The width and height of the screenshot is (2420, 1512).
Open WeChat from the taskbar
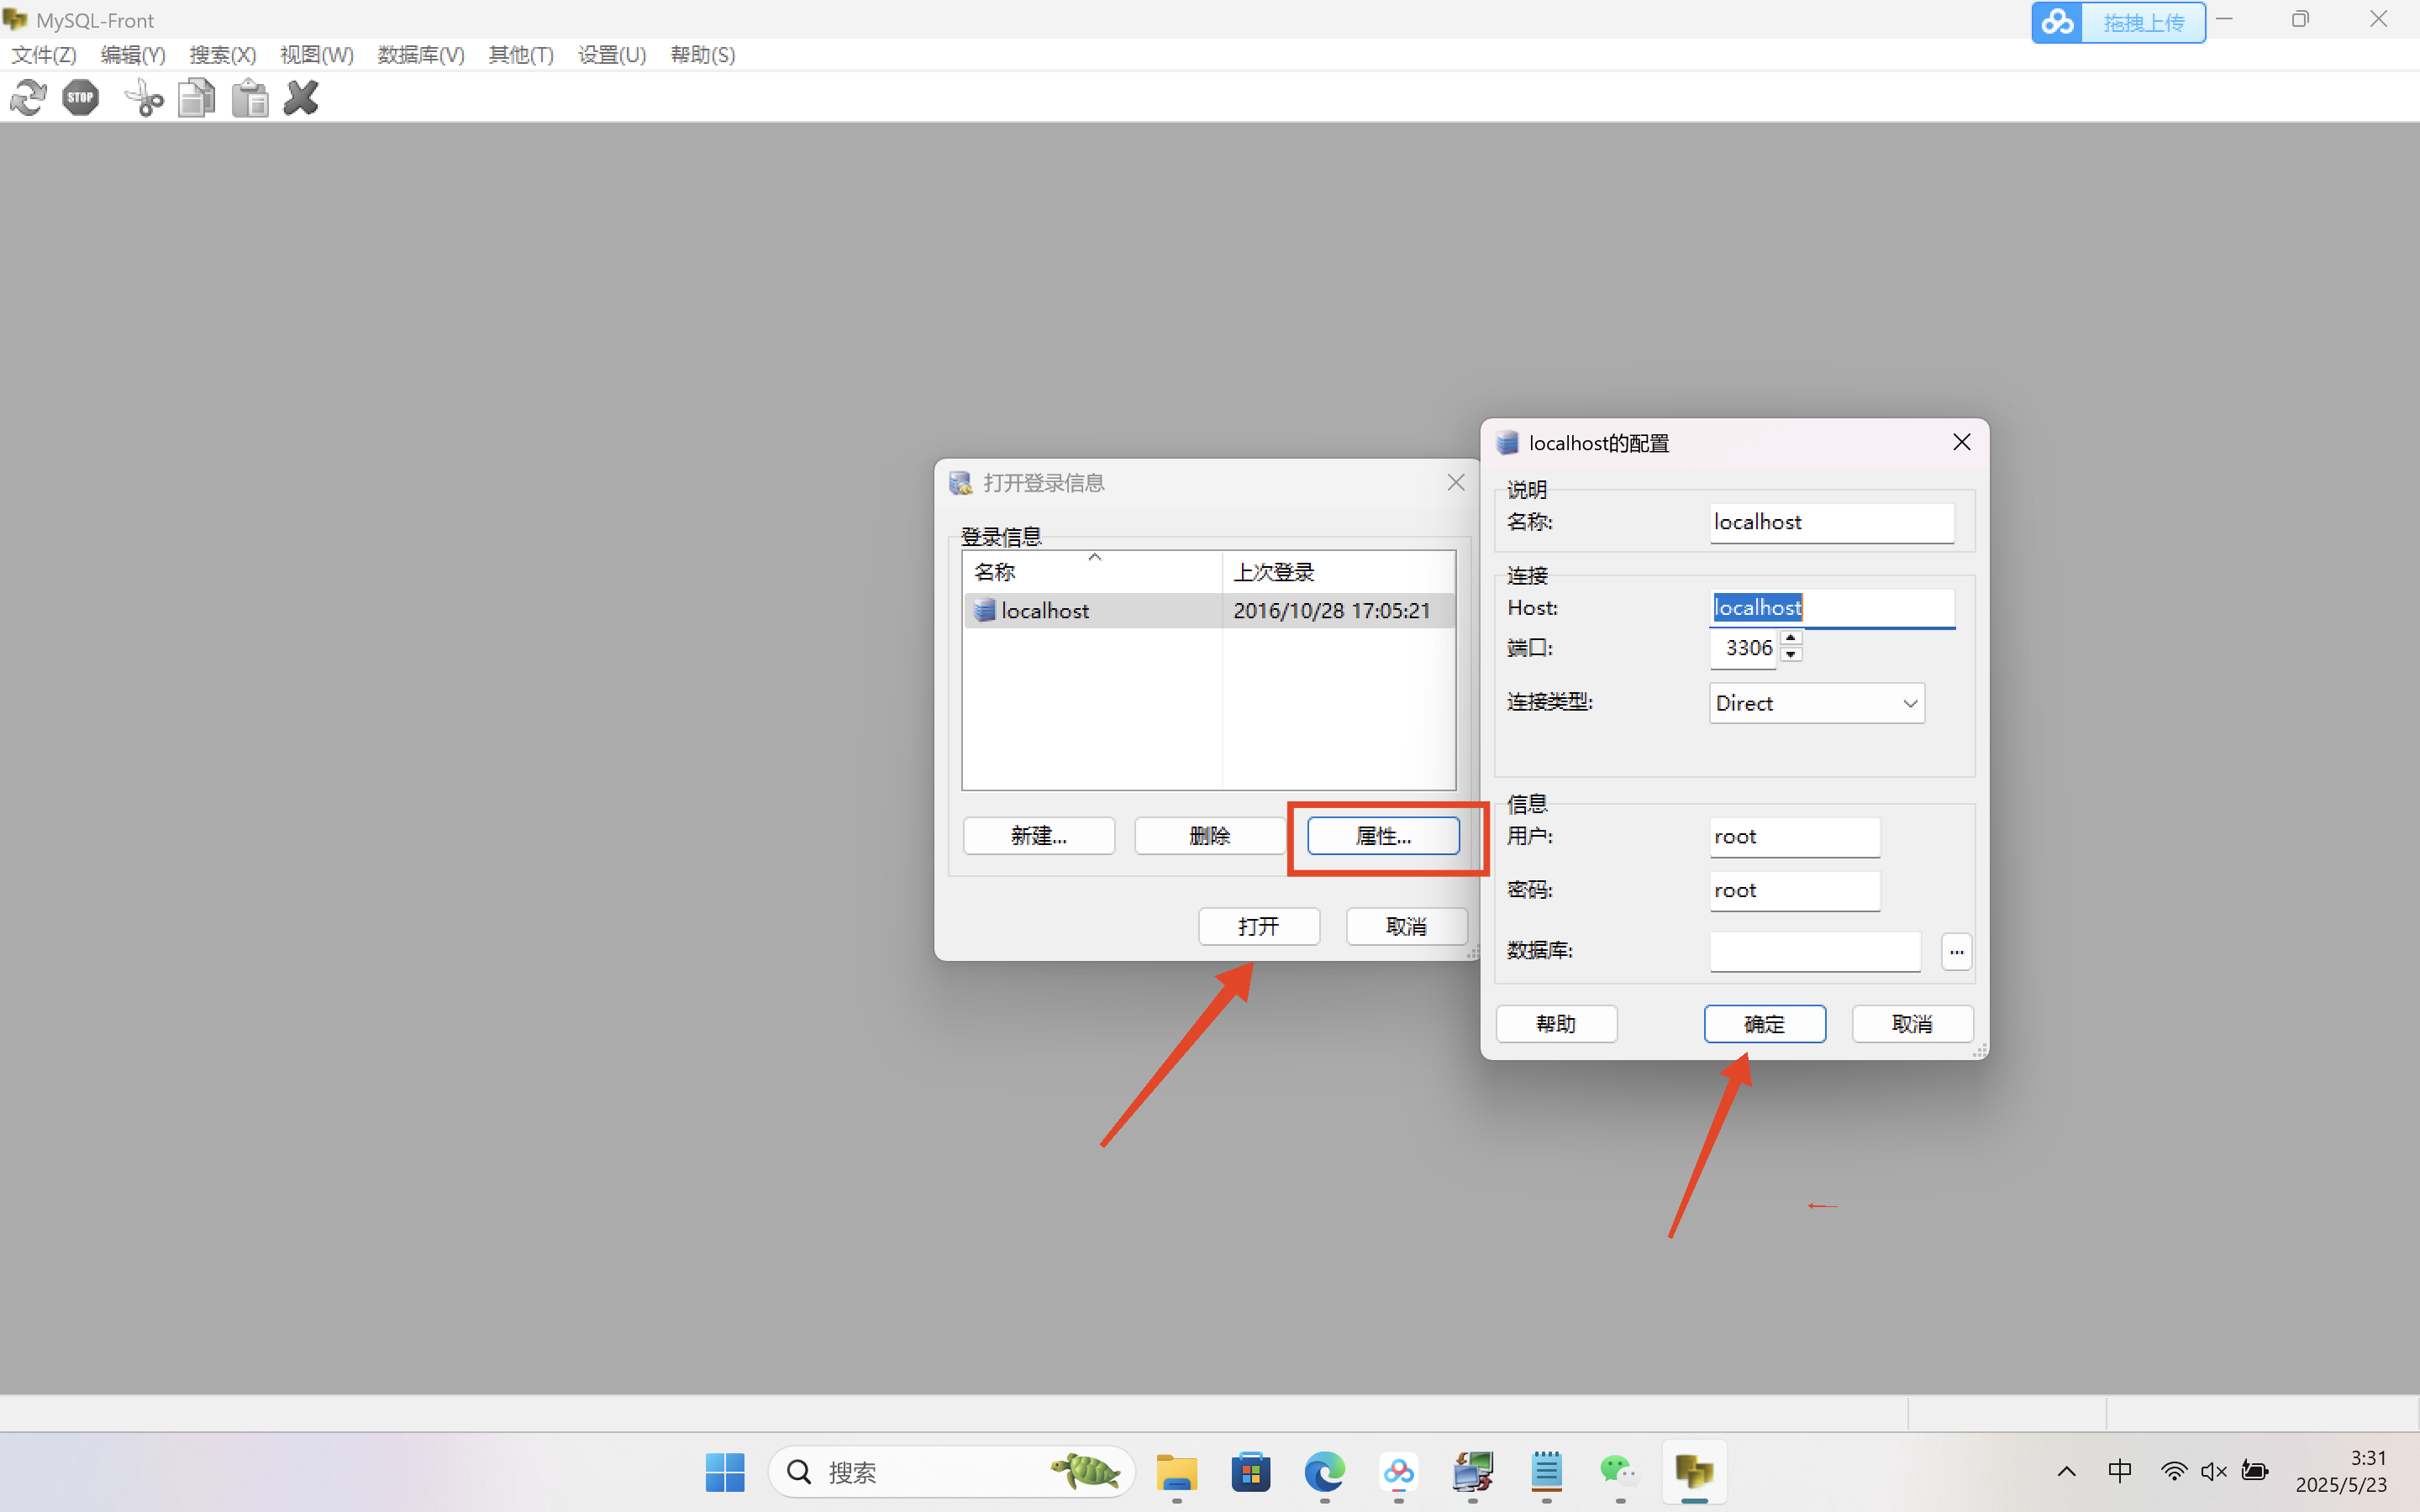pos(1619,1471)
